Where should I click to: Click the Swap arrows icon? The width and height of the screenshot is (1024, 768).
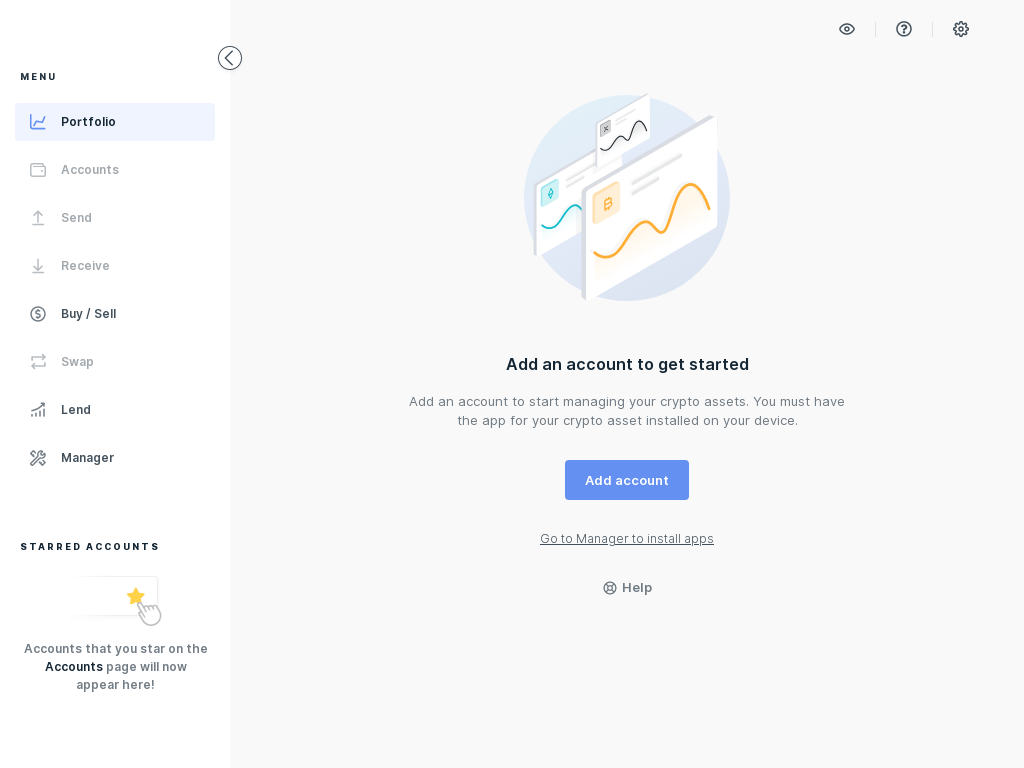click(x=38, y=361)
